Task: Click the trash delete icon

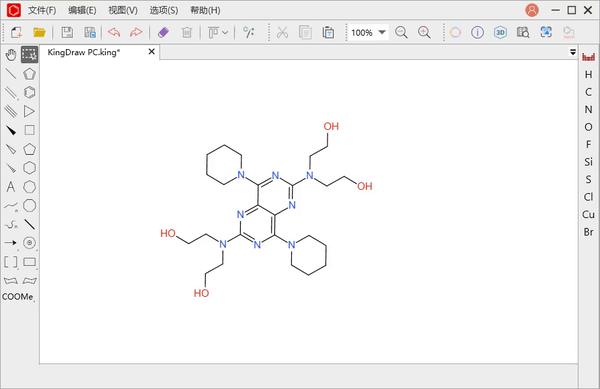Action: point(187,33)
